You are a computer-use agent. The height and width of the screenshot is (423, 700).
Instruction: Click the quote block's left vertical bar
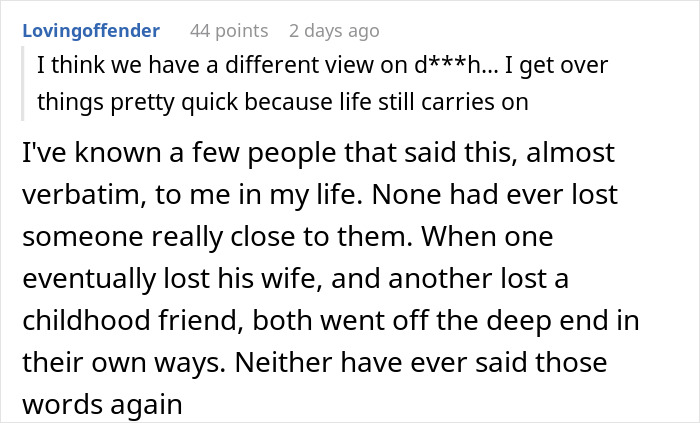28,83
